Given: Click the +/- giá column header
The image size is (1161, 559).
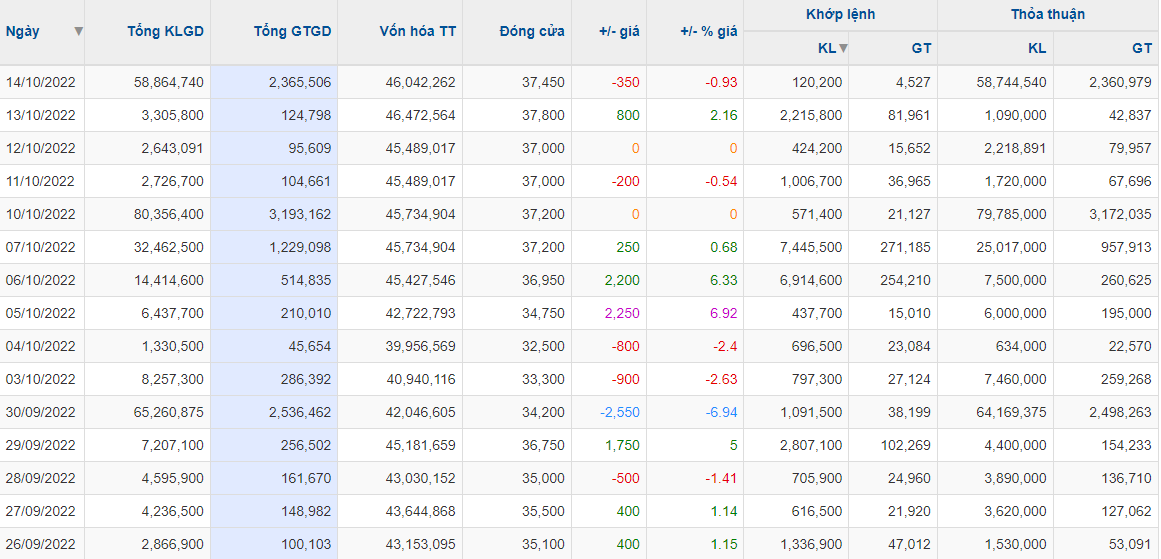Looking at the screenshot, I should pyautogui.click(x=619, y=31).
